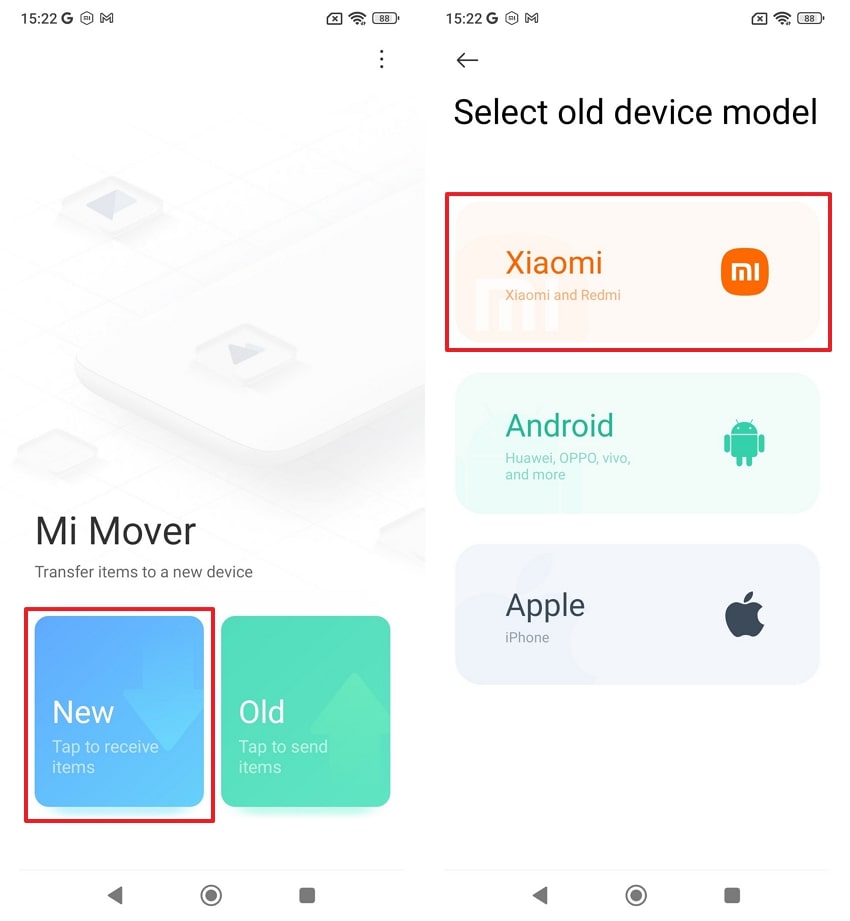This screenshot has height=921, width=850.
Task: Choose Android Huawei, OPPO, vivo option
Action: click(637, 443)
